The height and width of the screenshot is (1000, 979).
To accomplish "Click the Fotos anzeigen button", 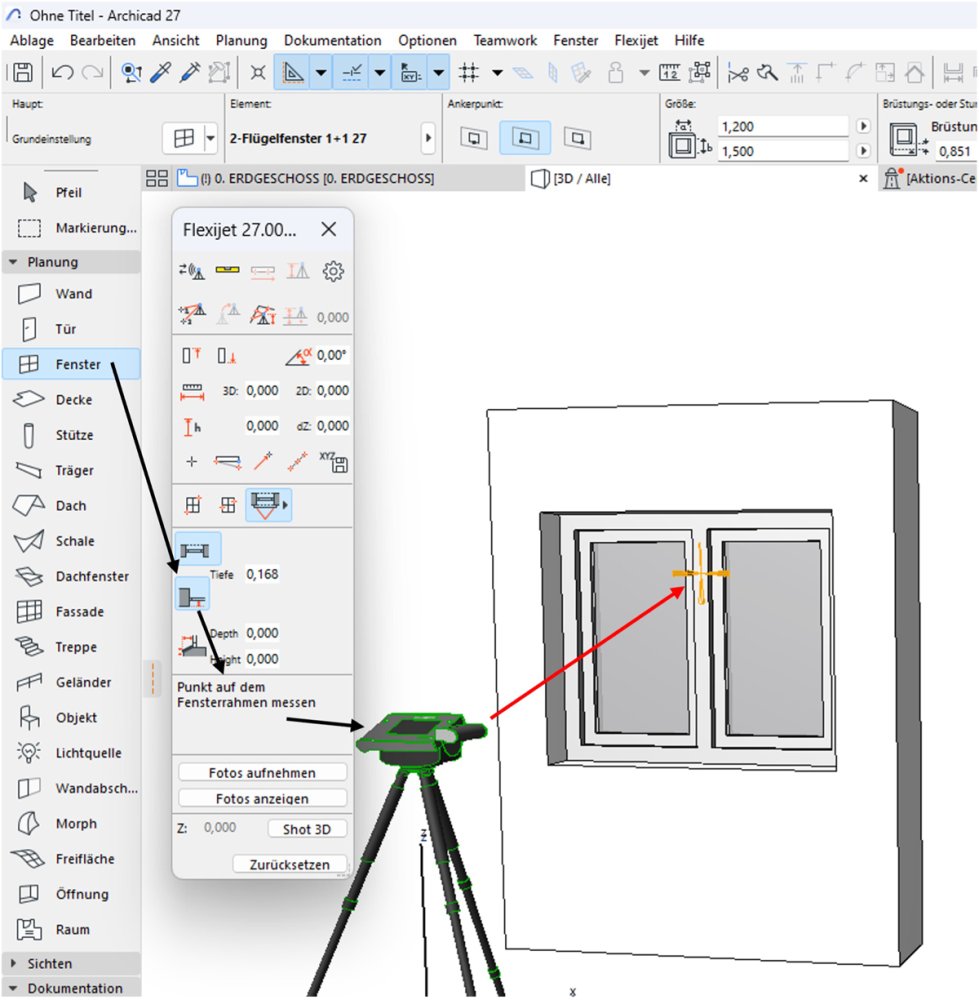I will 262,799.
